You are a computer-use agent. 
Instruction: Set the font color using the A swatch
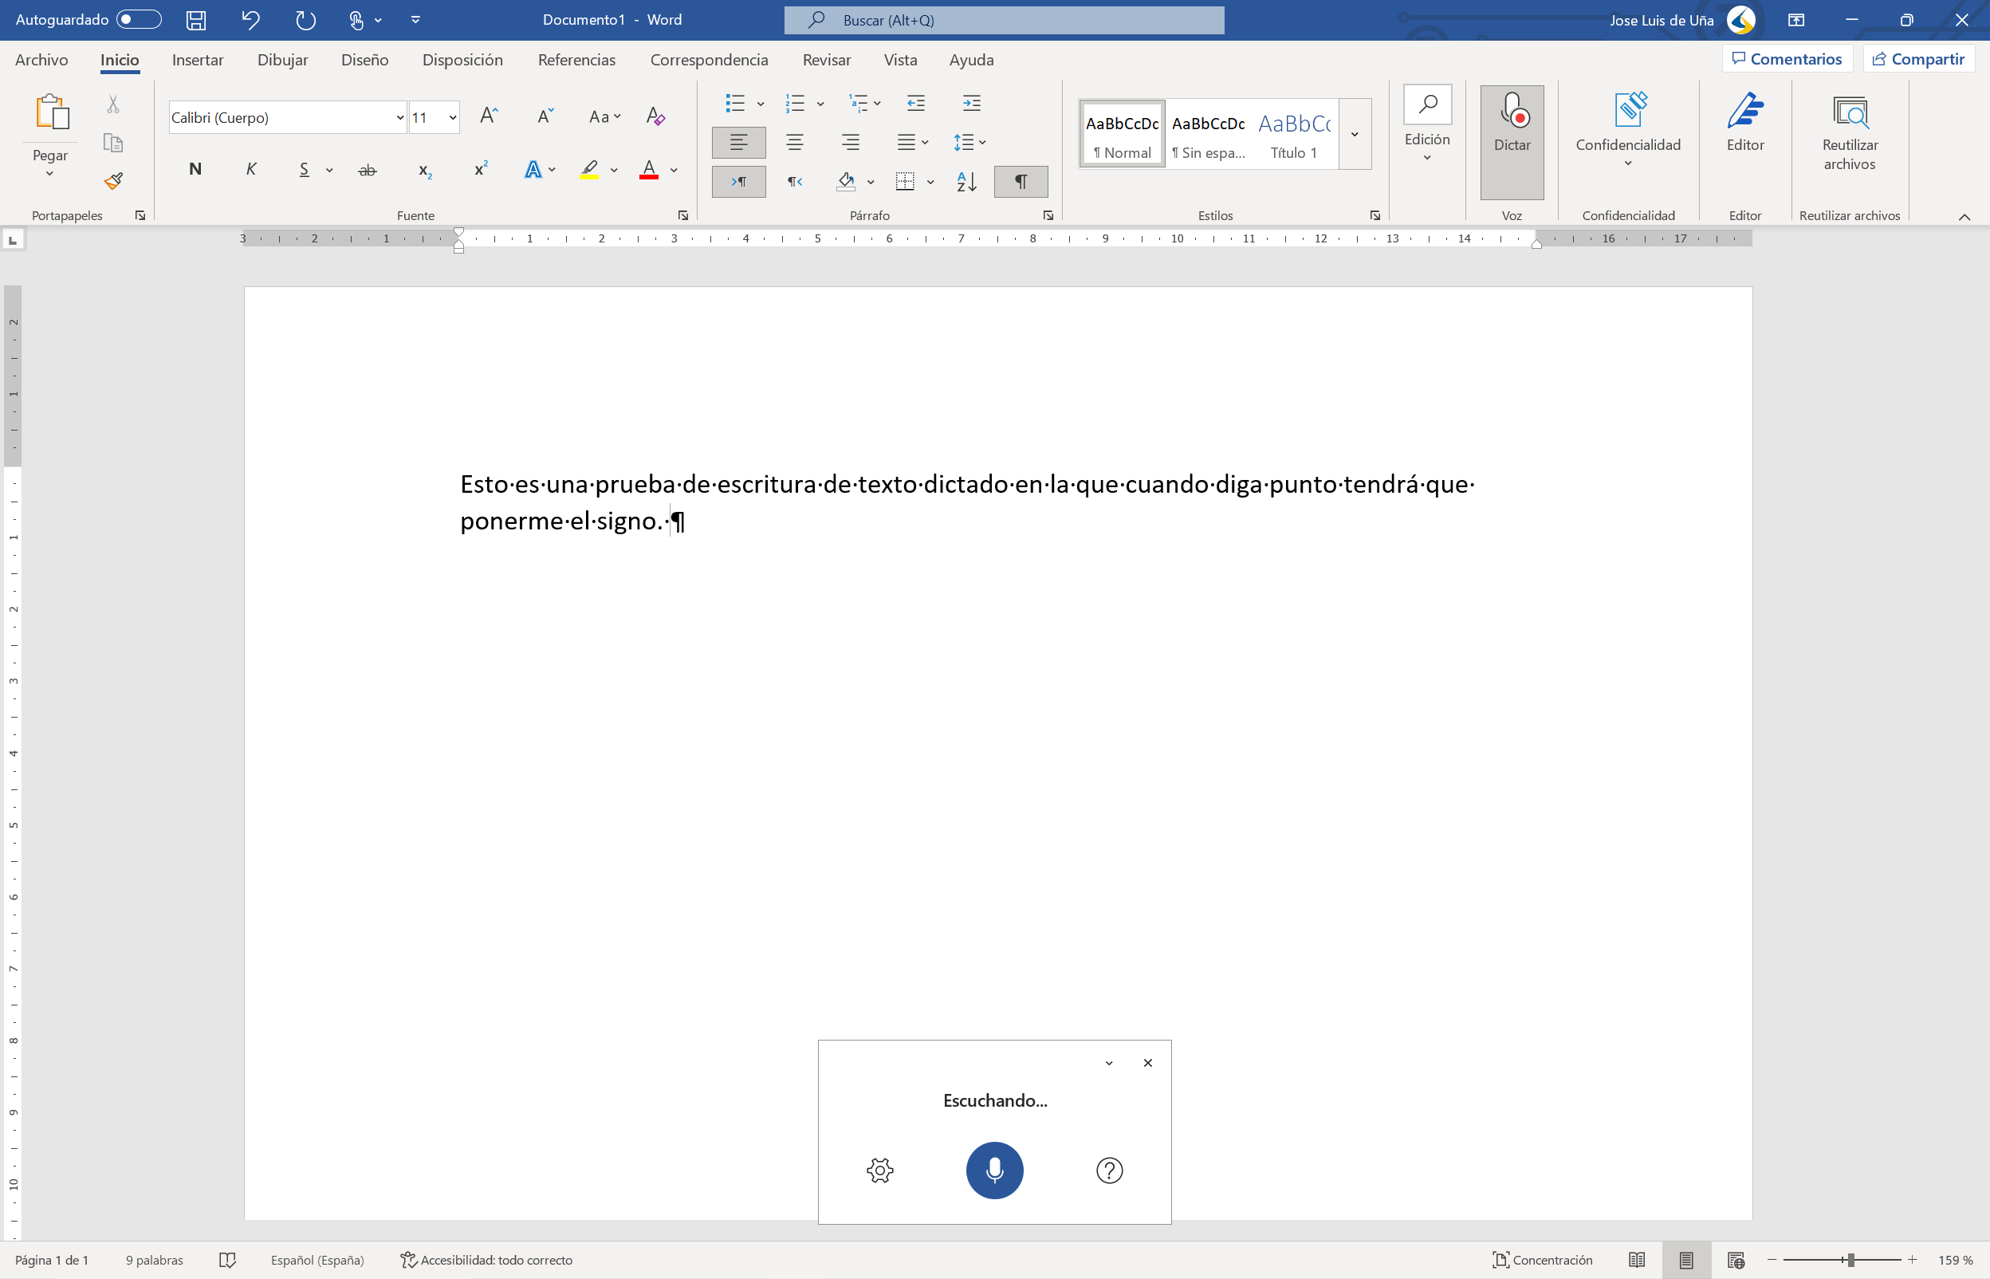point(648,170)
